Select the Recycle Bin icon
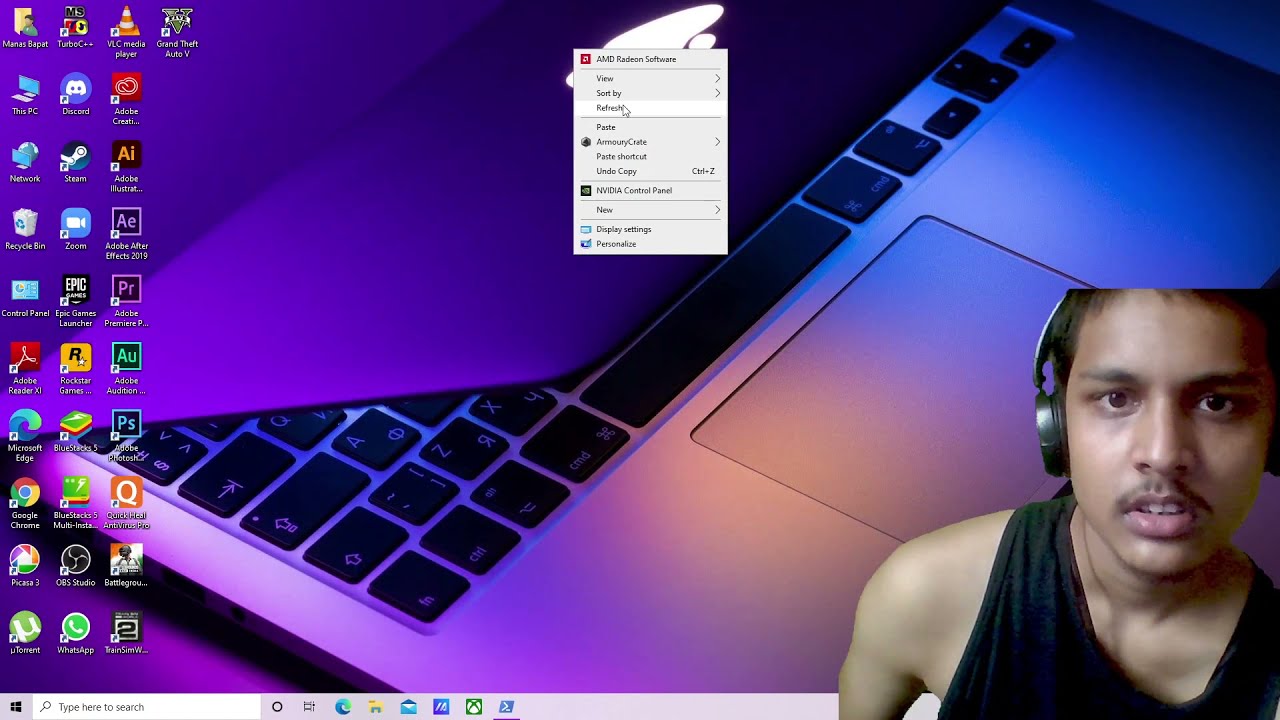The height and width of the screenshot is (720, 1280). point(25,230)
